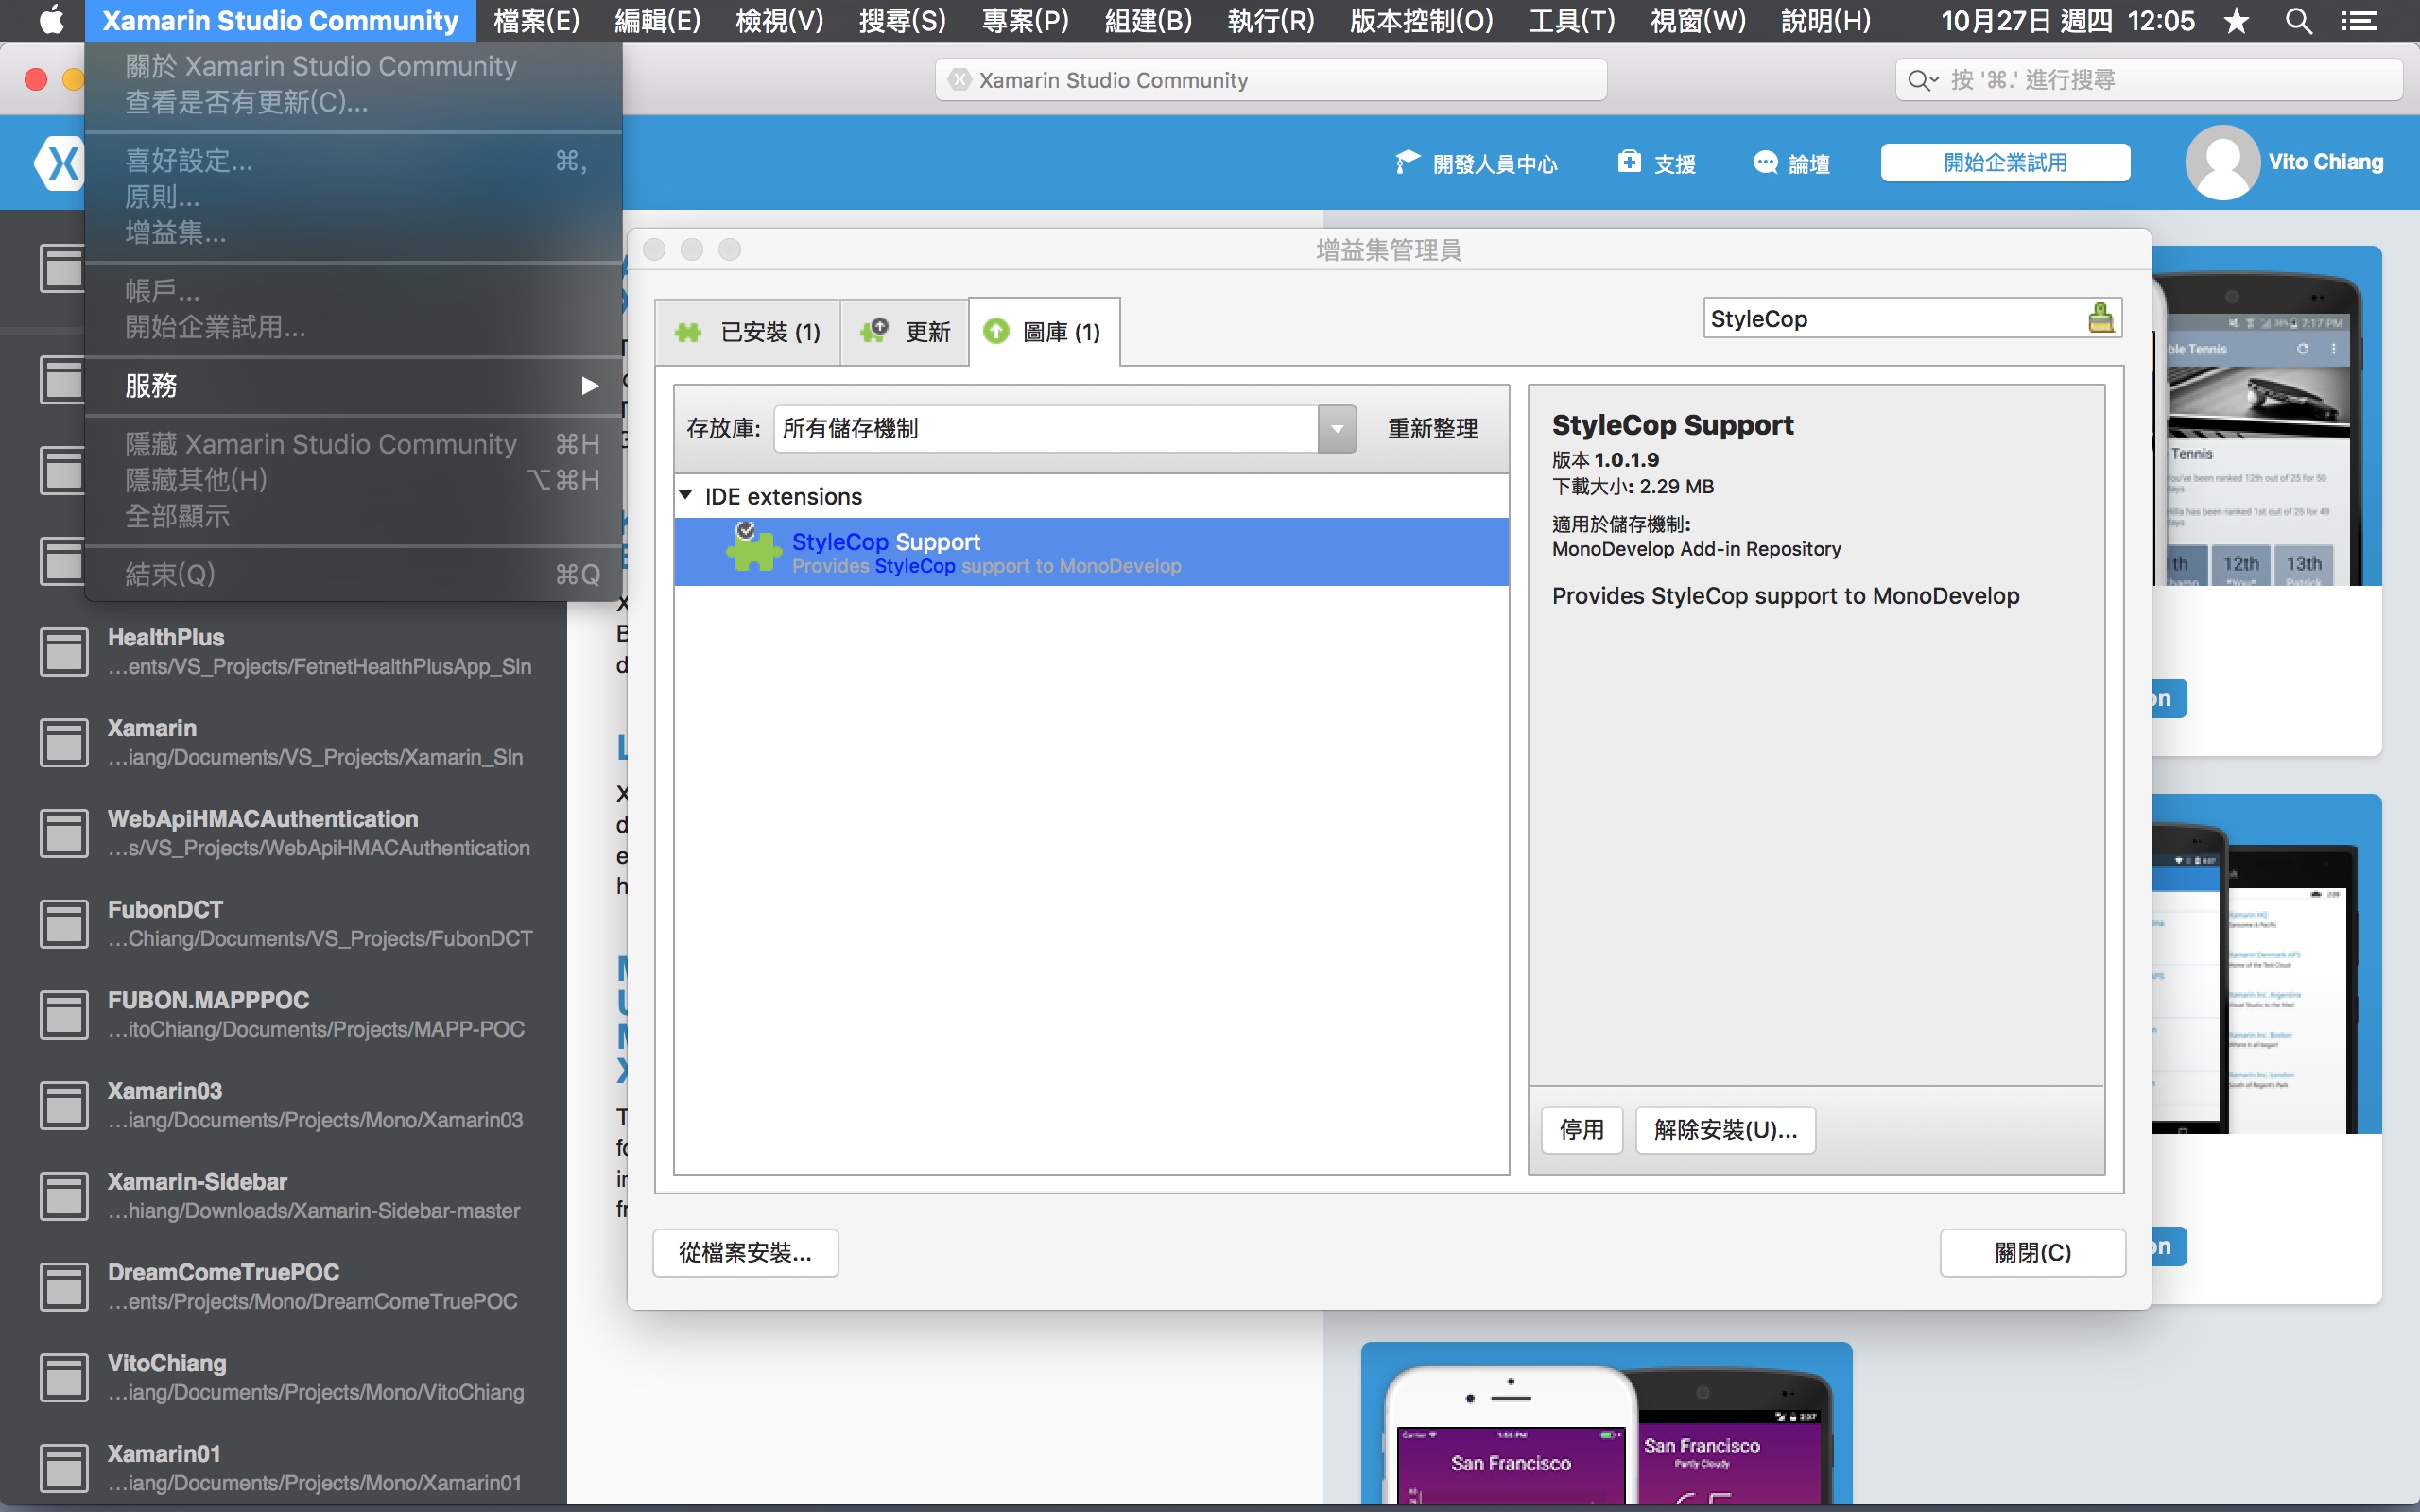Click the 停用 disable button

(x=1582, y=1130)
